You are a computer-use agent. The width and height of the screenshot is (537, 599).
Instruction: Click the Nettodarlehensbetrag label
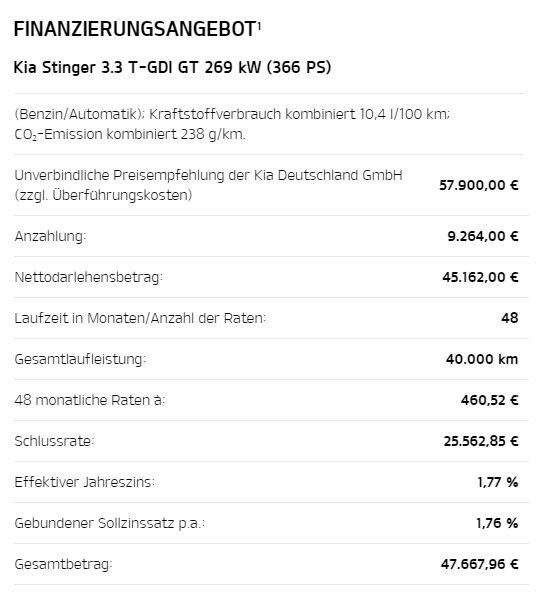(x=89, y=277)
